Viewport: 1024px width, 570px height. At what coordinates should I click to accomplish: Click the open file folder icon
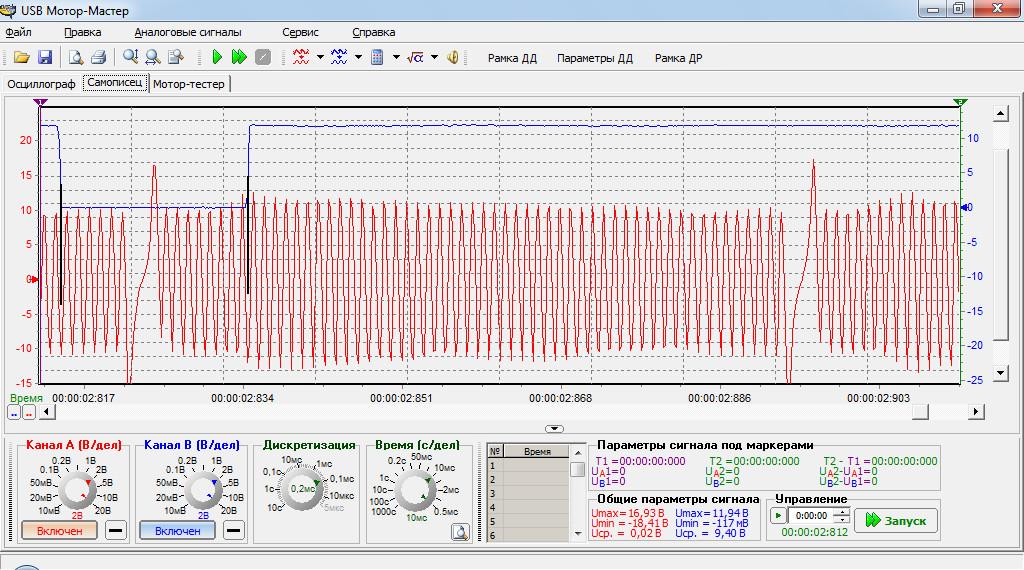(x=20, y=58)
